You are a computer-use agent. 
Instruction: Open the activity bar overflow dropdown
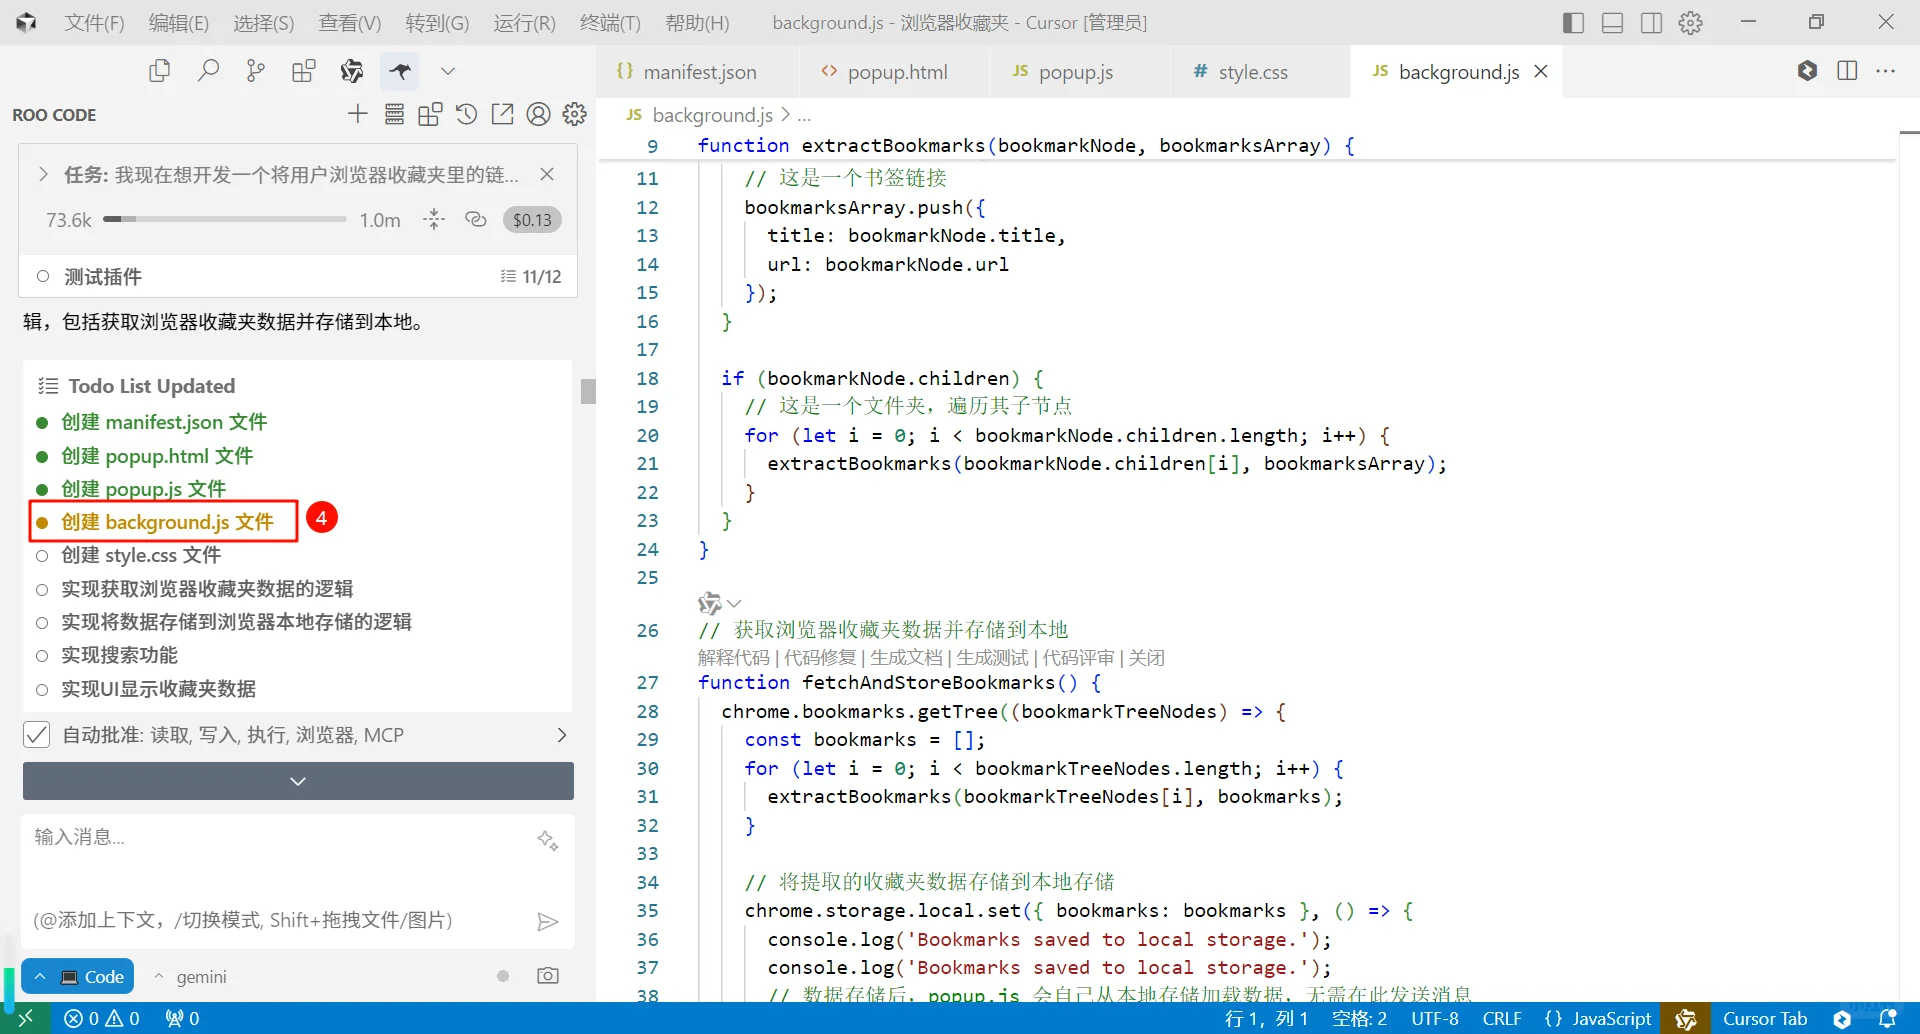(x=448, y=71)
